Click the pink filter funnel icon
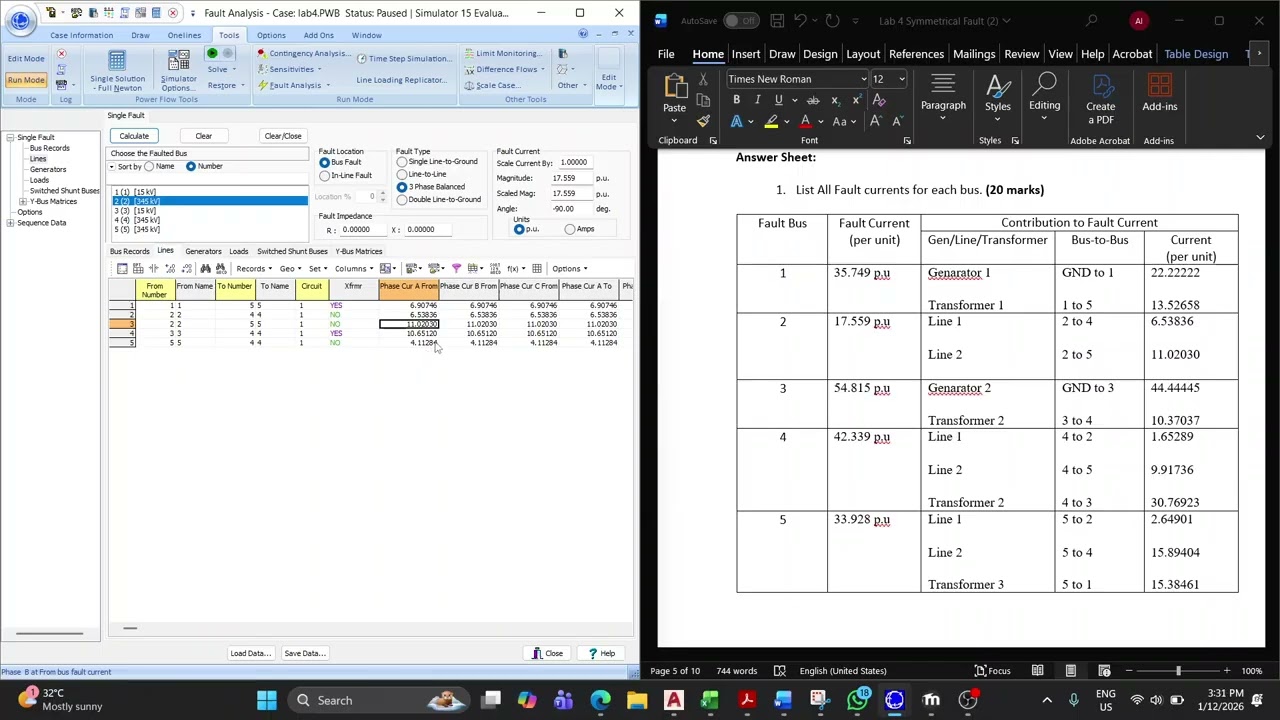The height and width of the screenshot is (720, 1280). [457, 268]
